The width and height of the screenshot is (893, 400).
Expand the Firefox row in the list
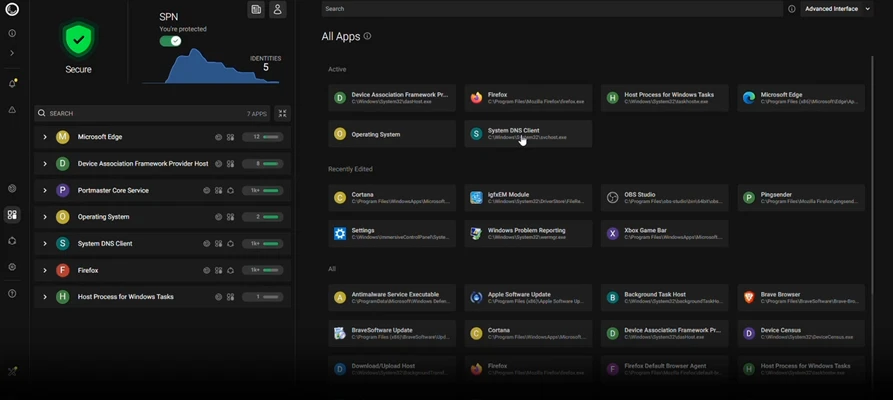44,270
